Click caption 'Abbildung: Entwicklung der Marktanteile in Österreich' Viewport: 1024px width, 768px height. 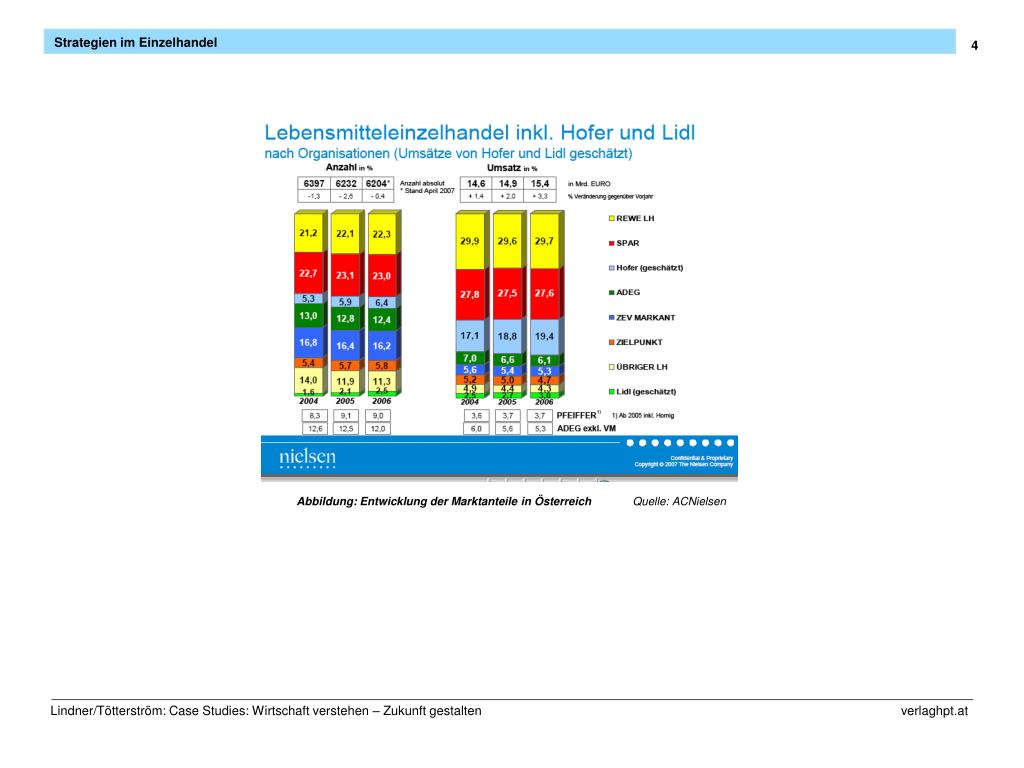(x=444, y=502)
